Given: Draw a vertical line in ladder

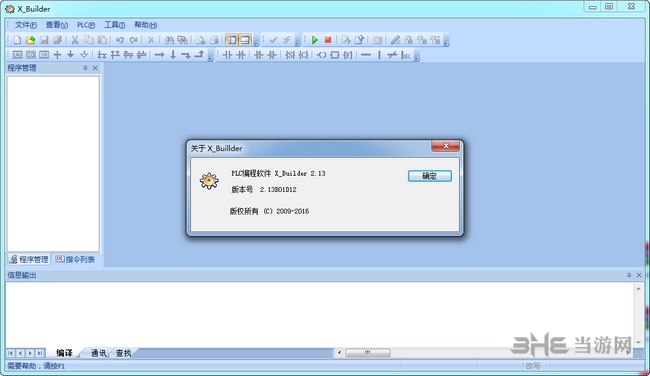Looking at the screenshot, I should [x=379, y=55].
